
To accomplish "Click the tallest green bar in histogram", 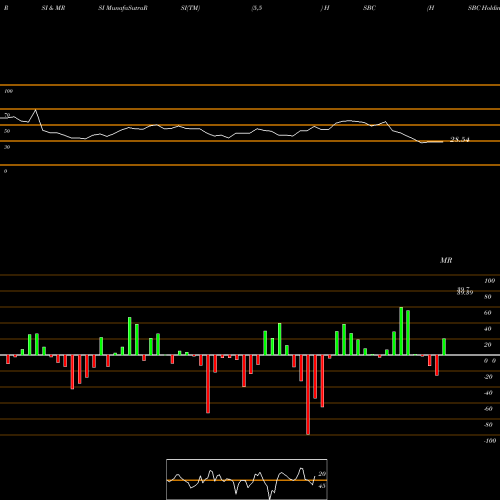I will point(401,331).
